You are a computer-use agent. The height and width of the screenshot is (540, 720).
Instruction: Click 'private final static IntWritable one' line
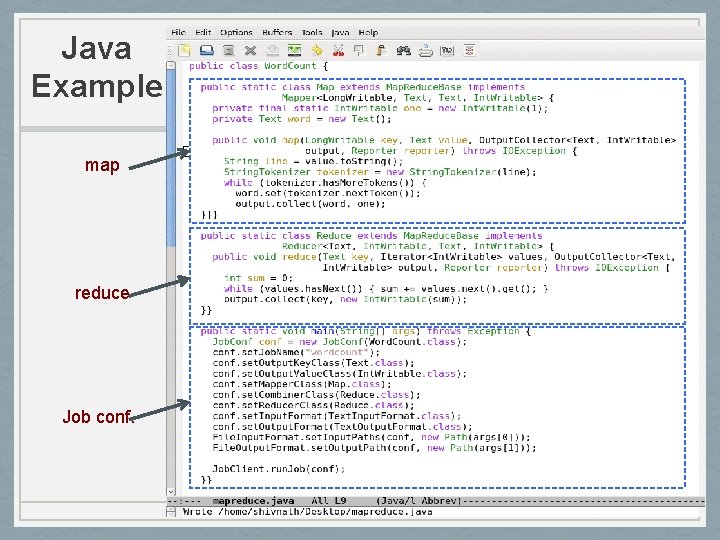(x=380, y=108)
